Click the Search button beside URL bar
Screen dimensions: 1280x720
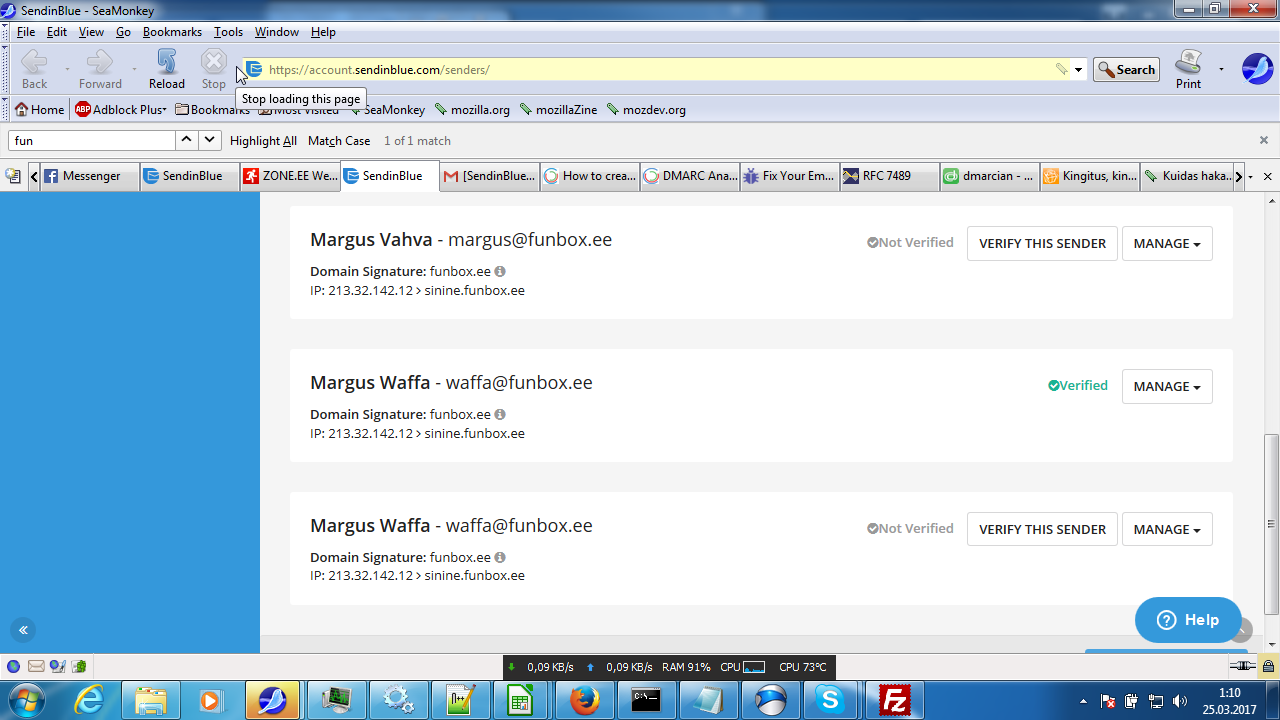click(x=1126, y=70)
